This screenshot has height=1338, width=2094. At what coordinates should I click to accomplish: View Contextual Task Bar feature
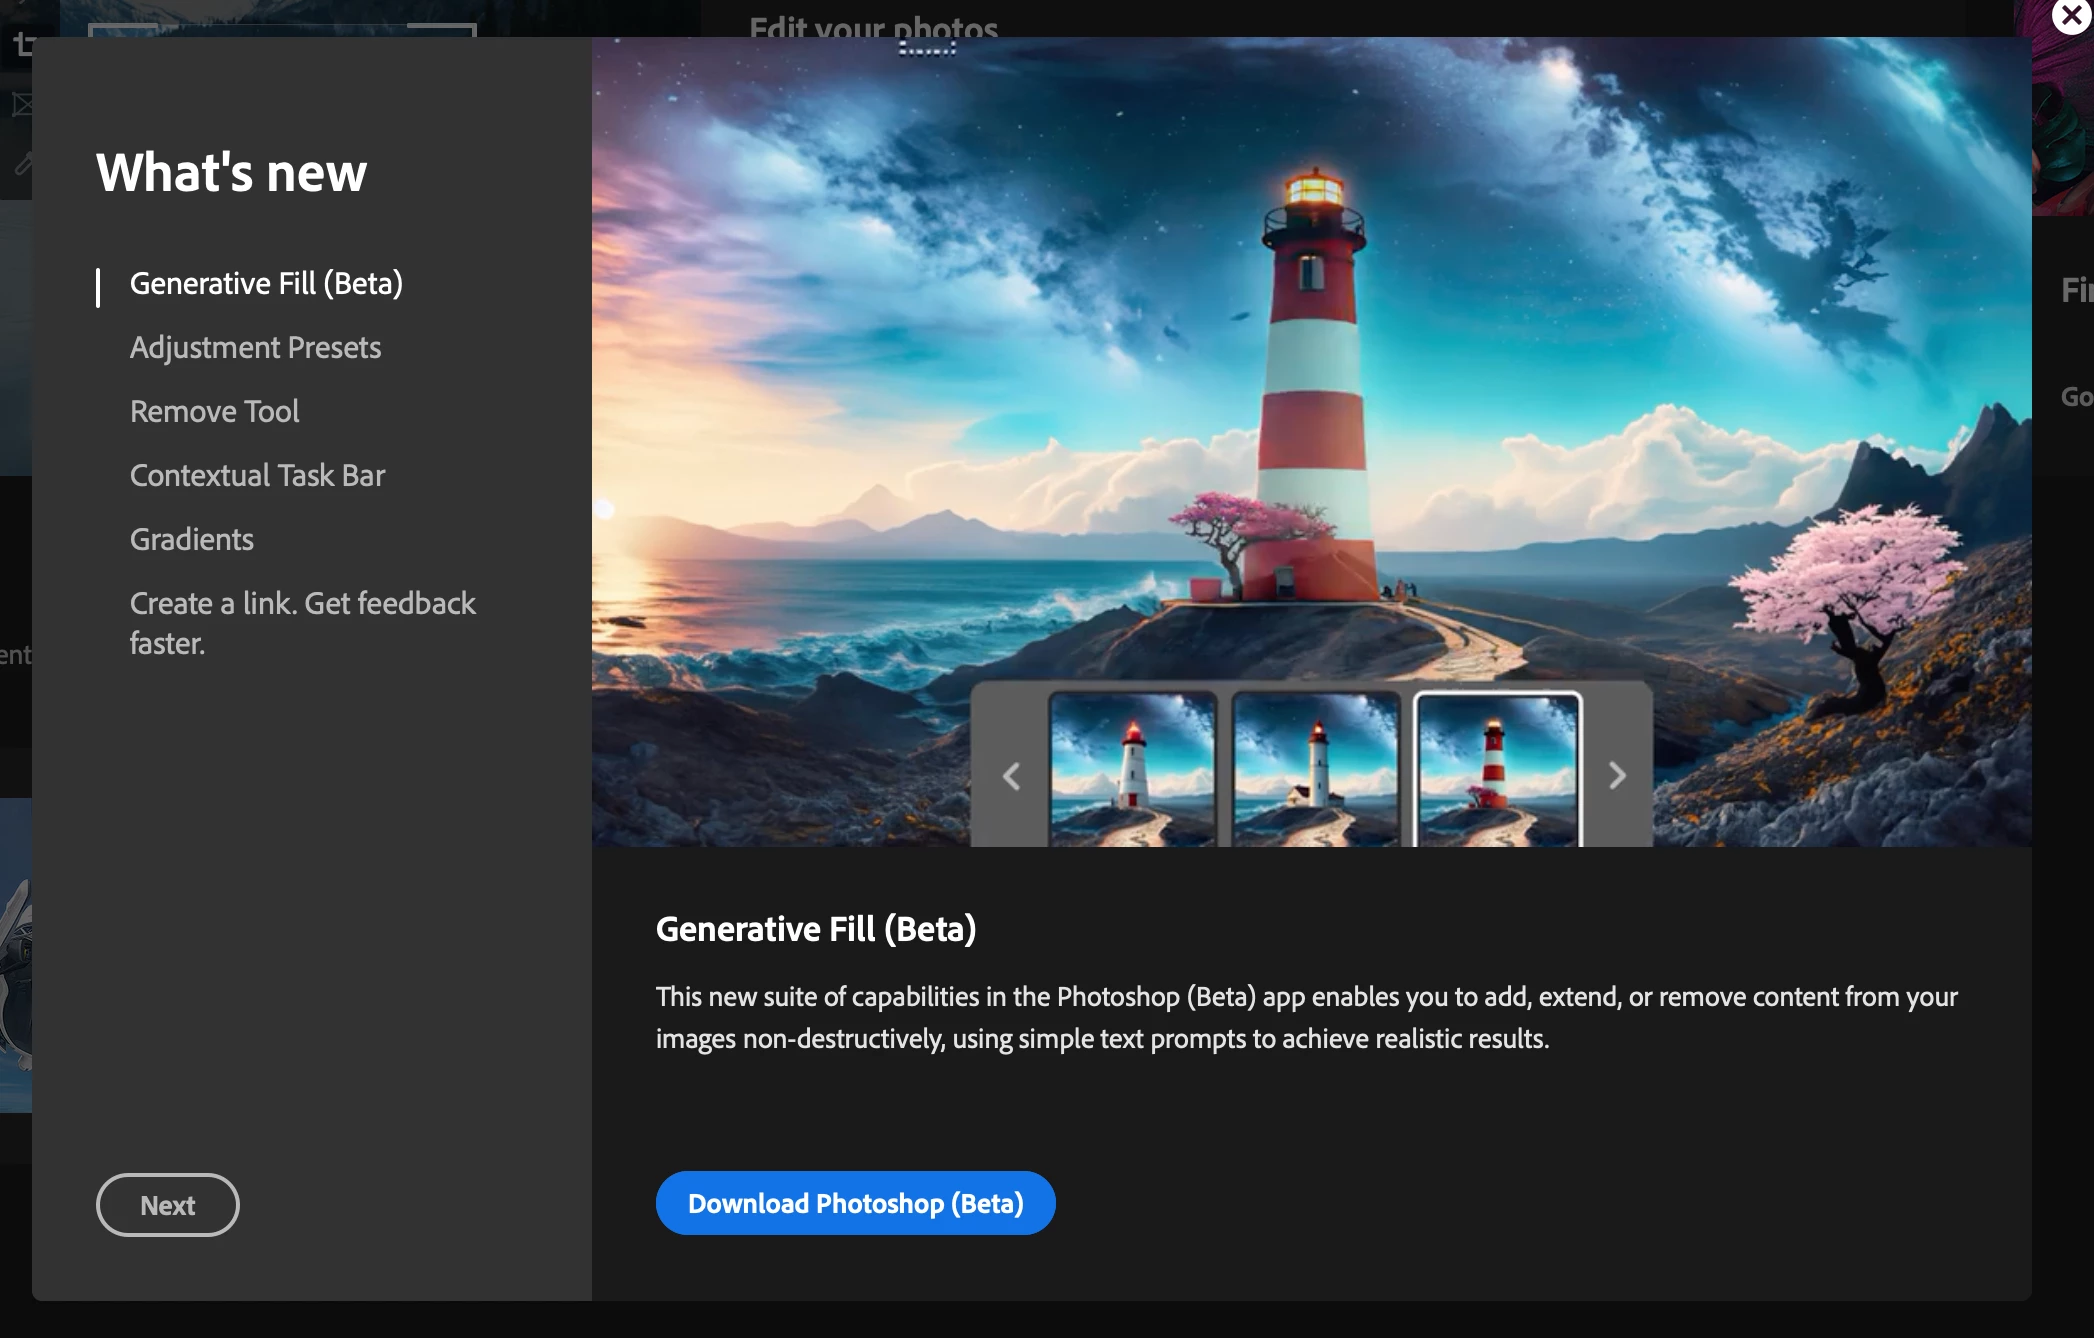[x=257, y=476]
